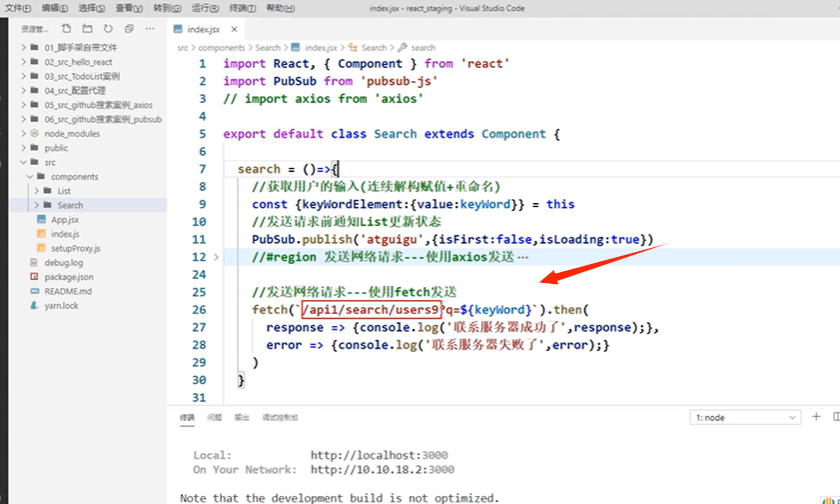Open the 转到(G) menu
This screenshot has width=840, height=504.
[x=167, y=9]
